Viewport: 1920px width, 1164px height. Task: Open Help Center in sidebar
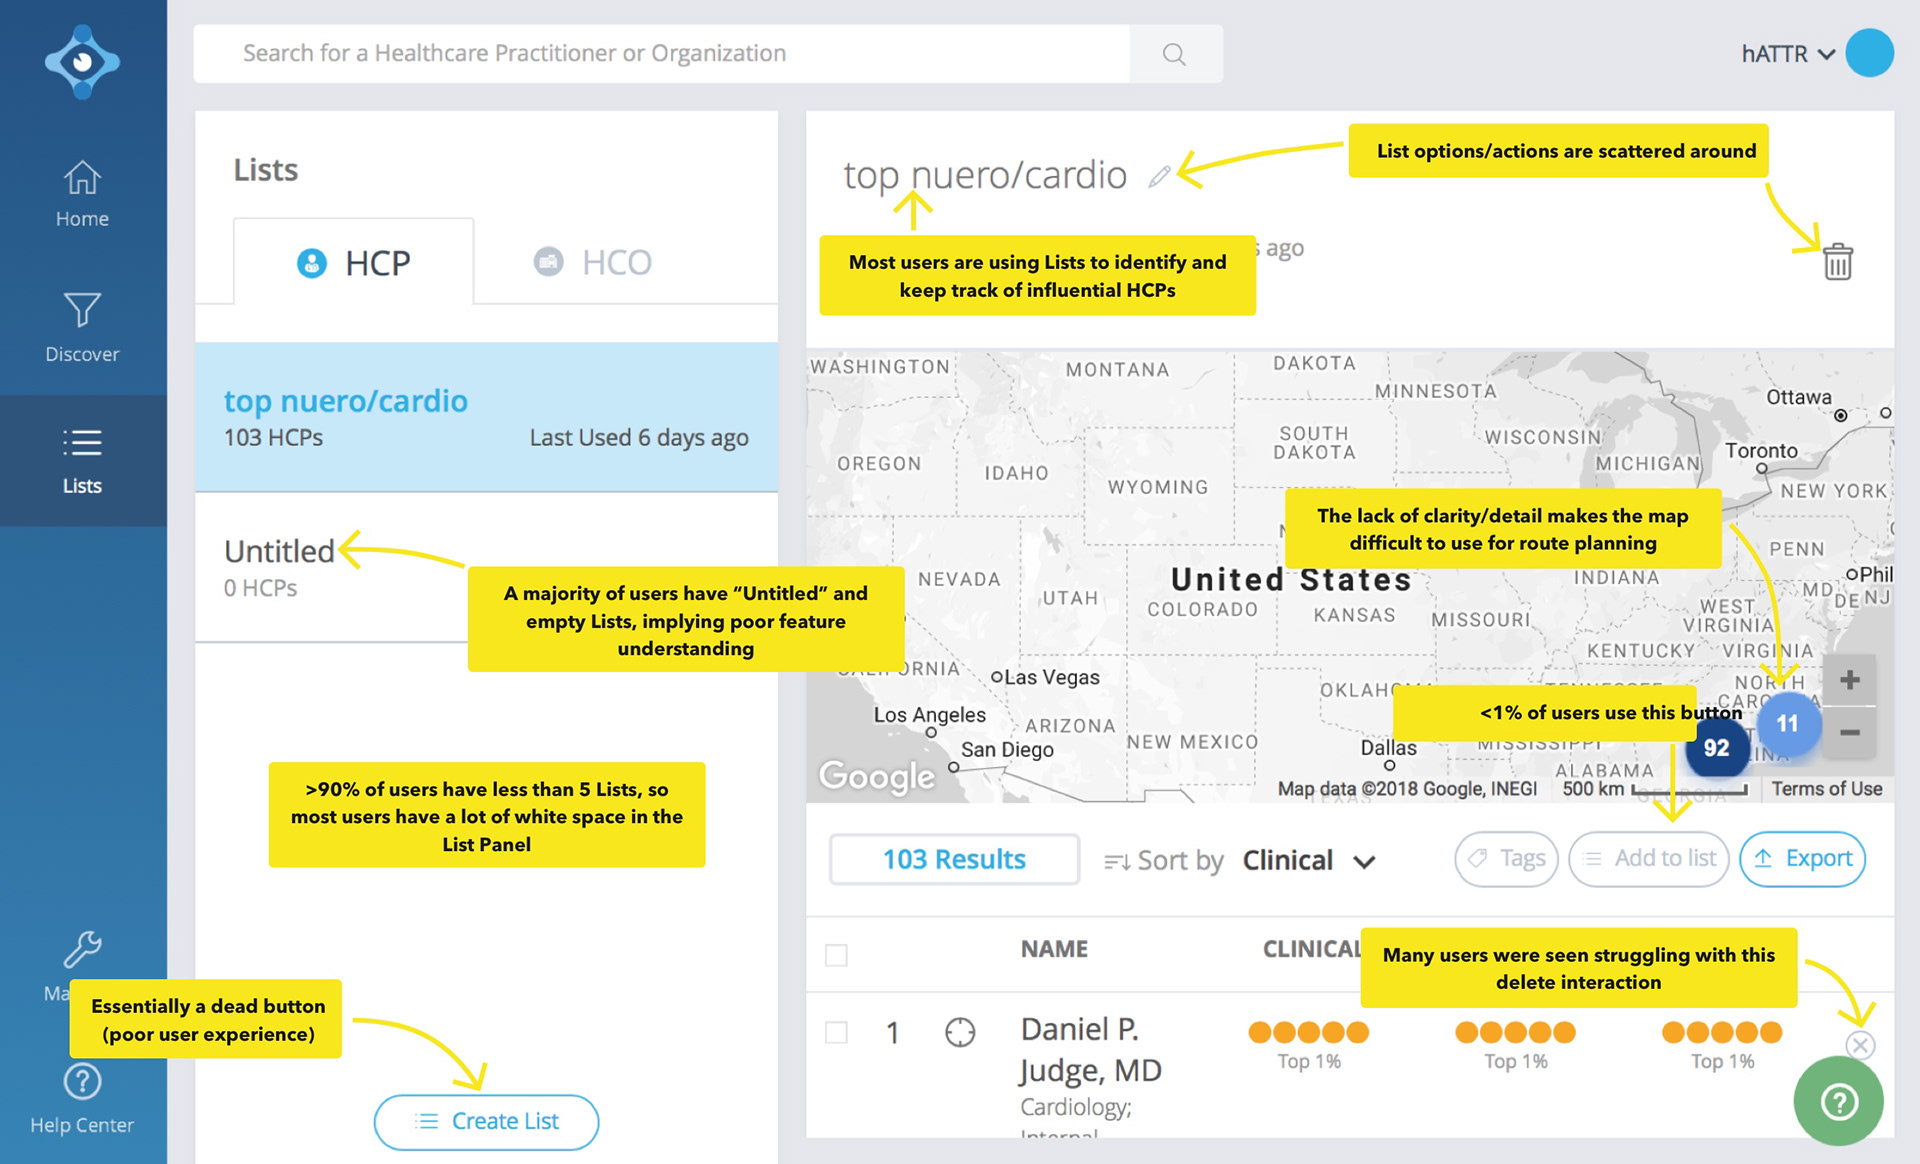point(82,1099)
